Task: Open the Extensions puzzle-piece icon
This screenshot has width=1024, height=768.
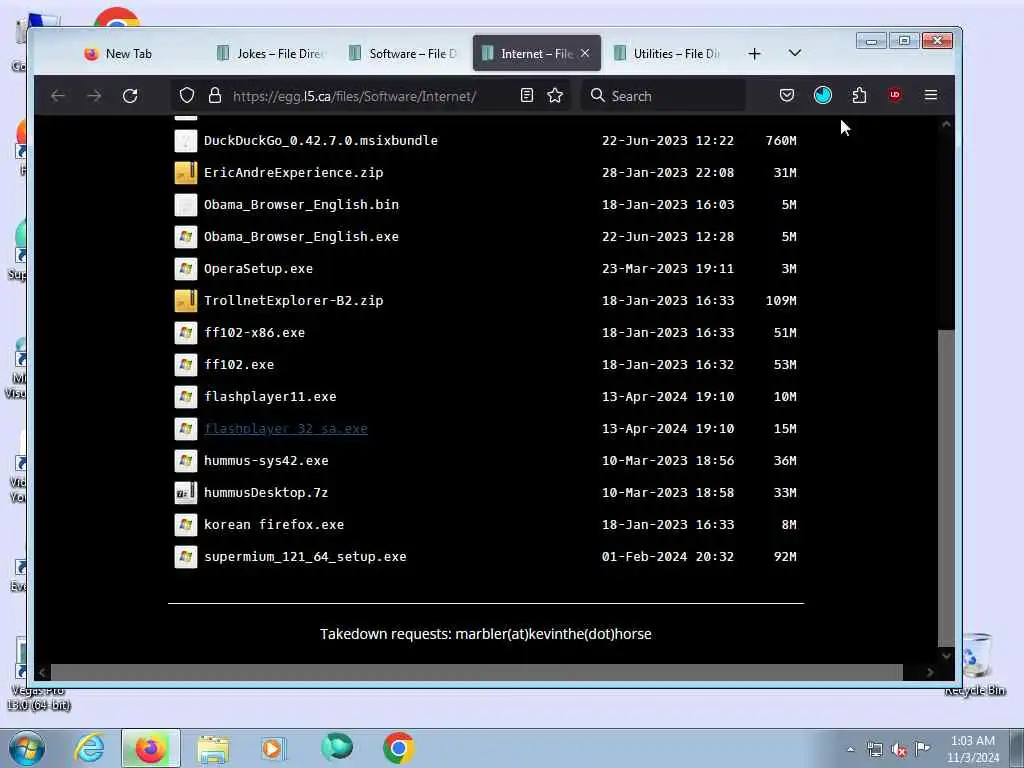Action: tap(859, 96)
